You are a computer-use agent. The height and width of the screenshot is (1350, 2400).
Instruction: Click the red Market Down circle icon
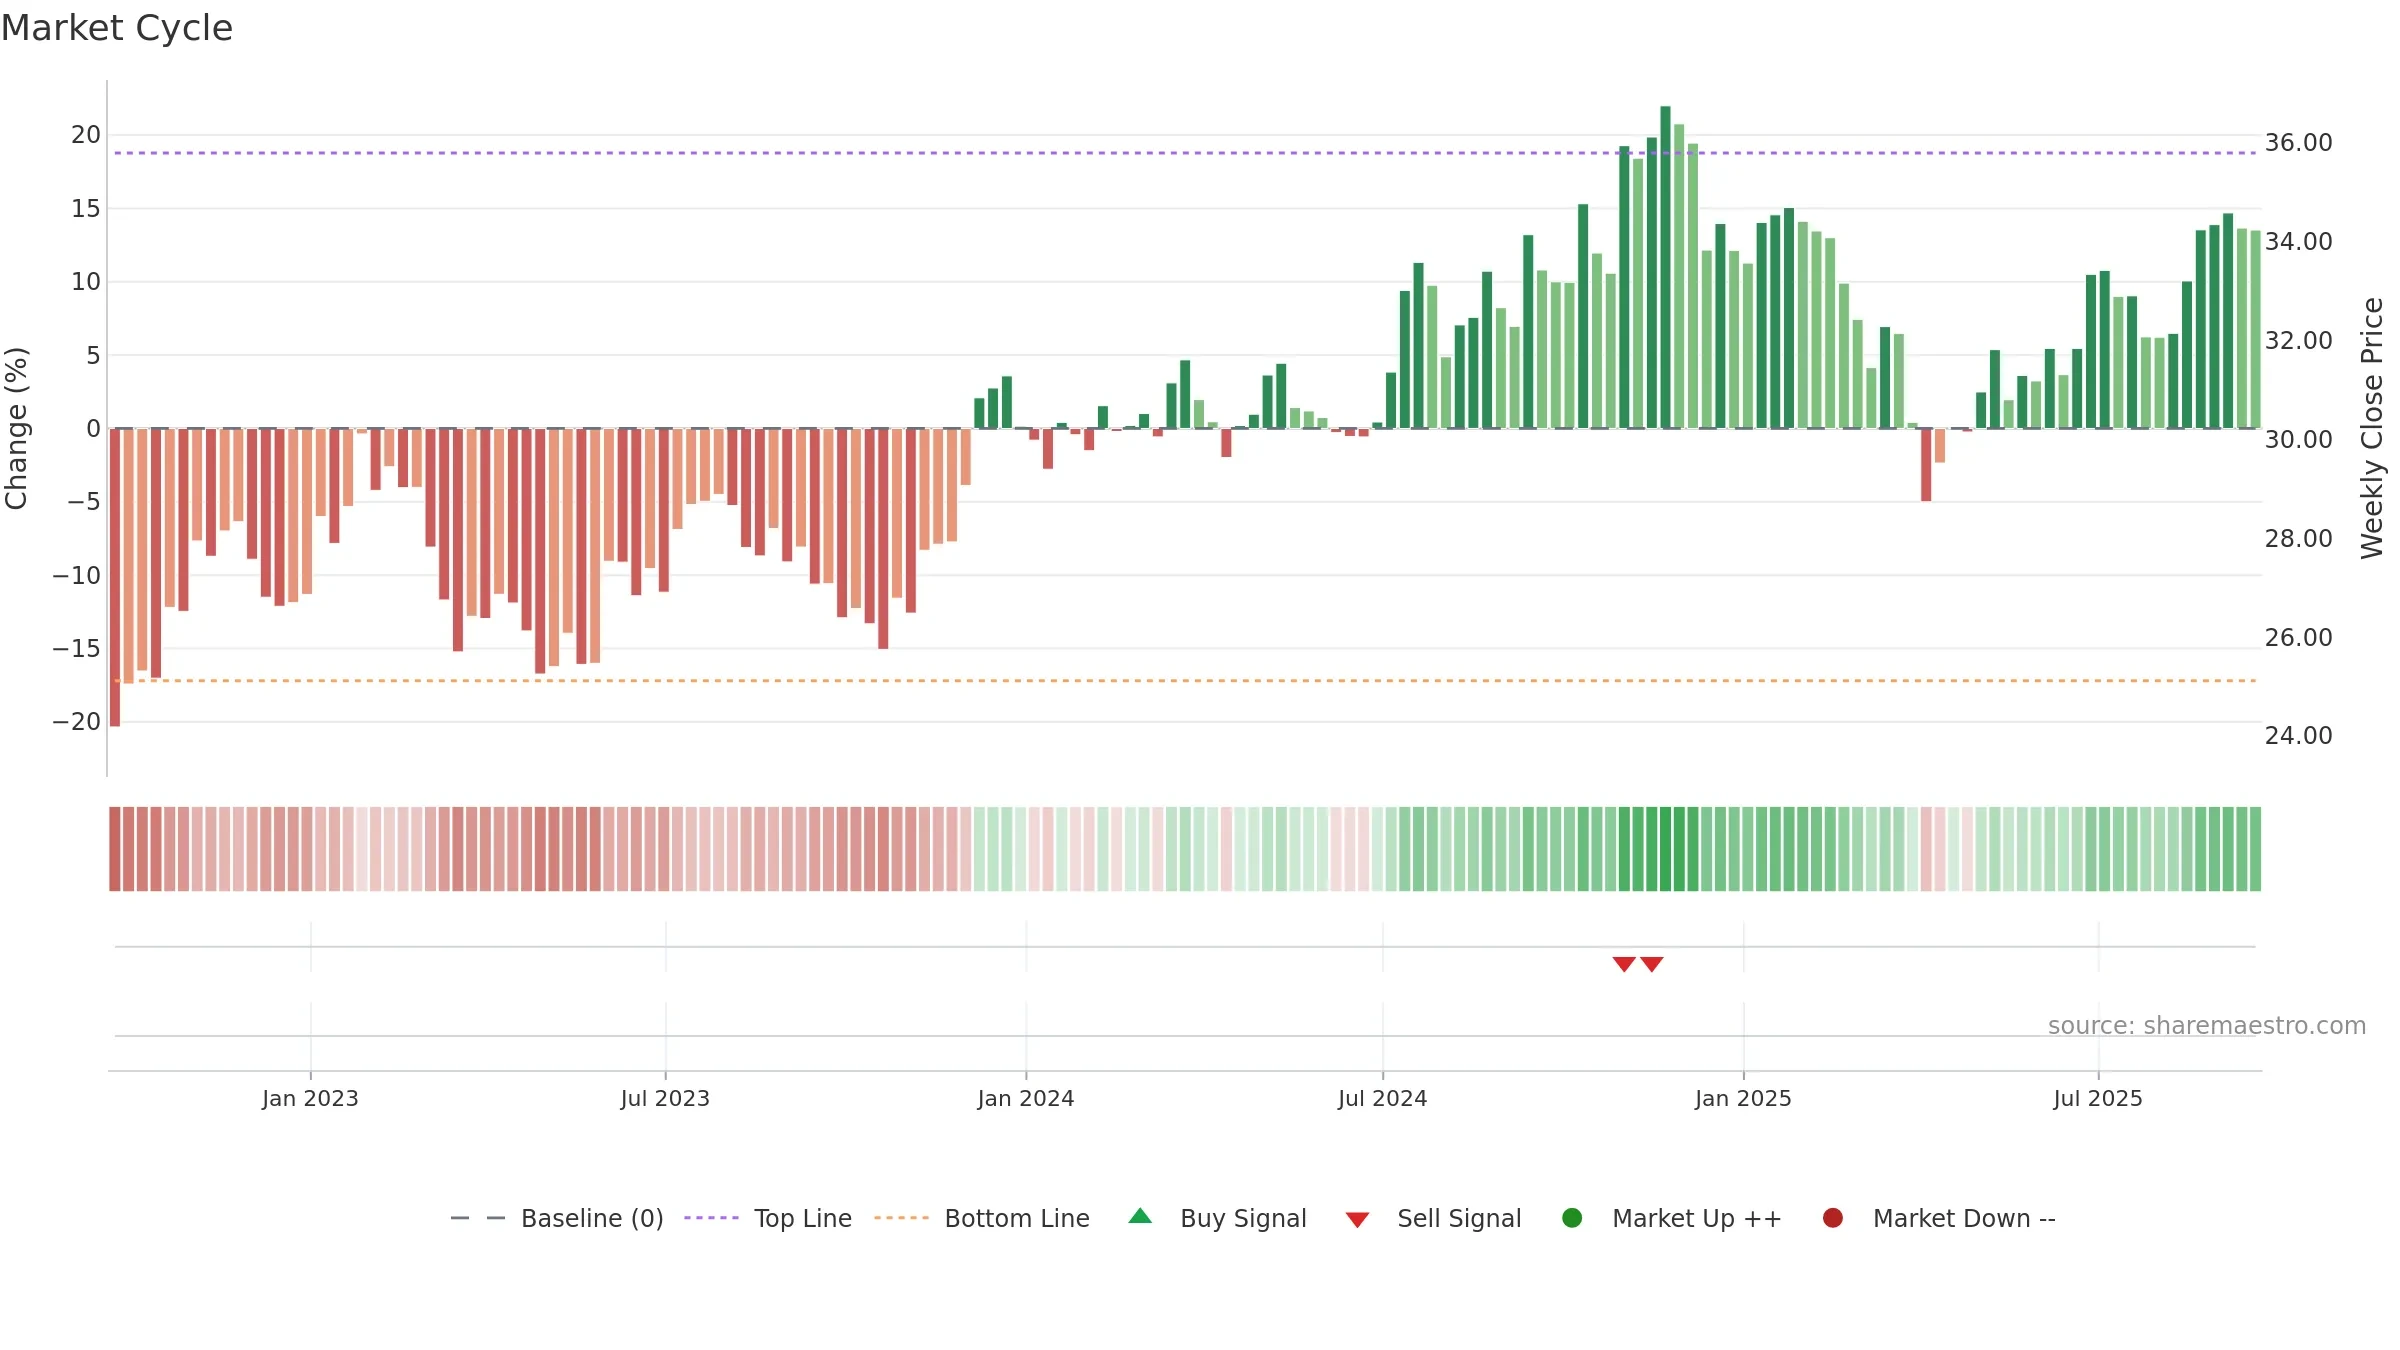(x=1833, y=1218)
